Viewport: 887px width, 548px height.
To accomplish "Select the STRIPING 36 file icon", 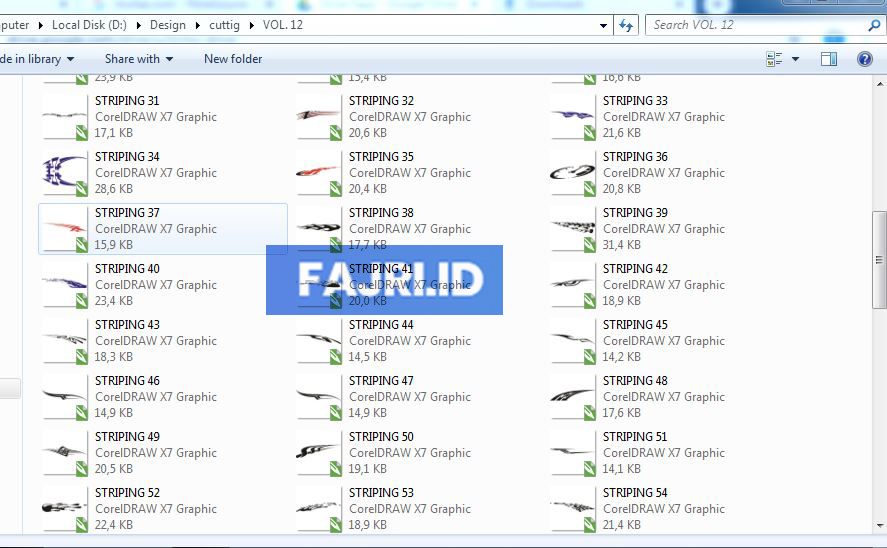I will (573, 173).
